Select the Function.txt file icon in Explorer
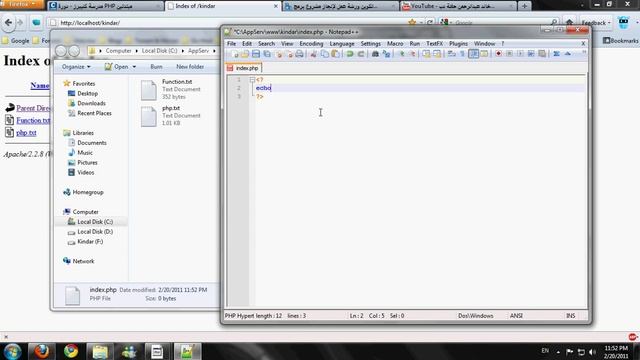The height and width of the screenshot is (360, 640). click(x=149, y=90)
